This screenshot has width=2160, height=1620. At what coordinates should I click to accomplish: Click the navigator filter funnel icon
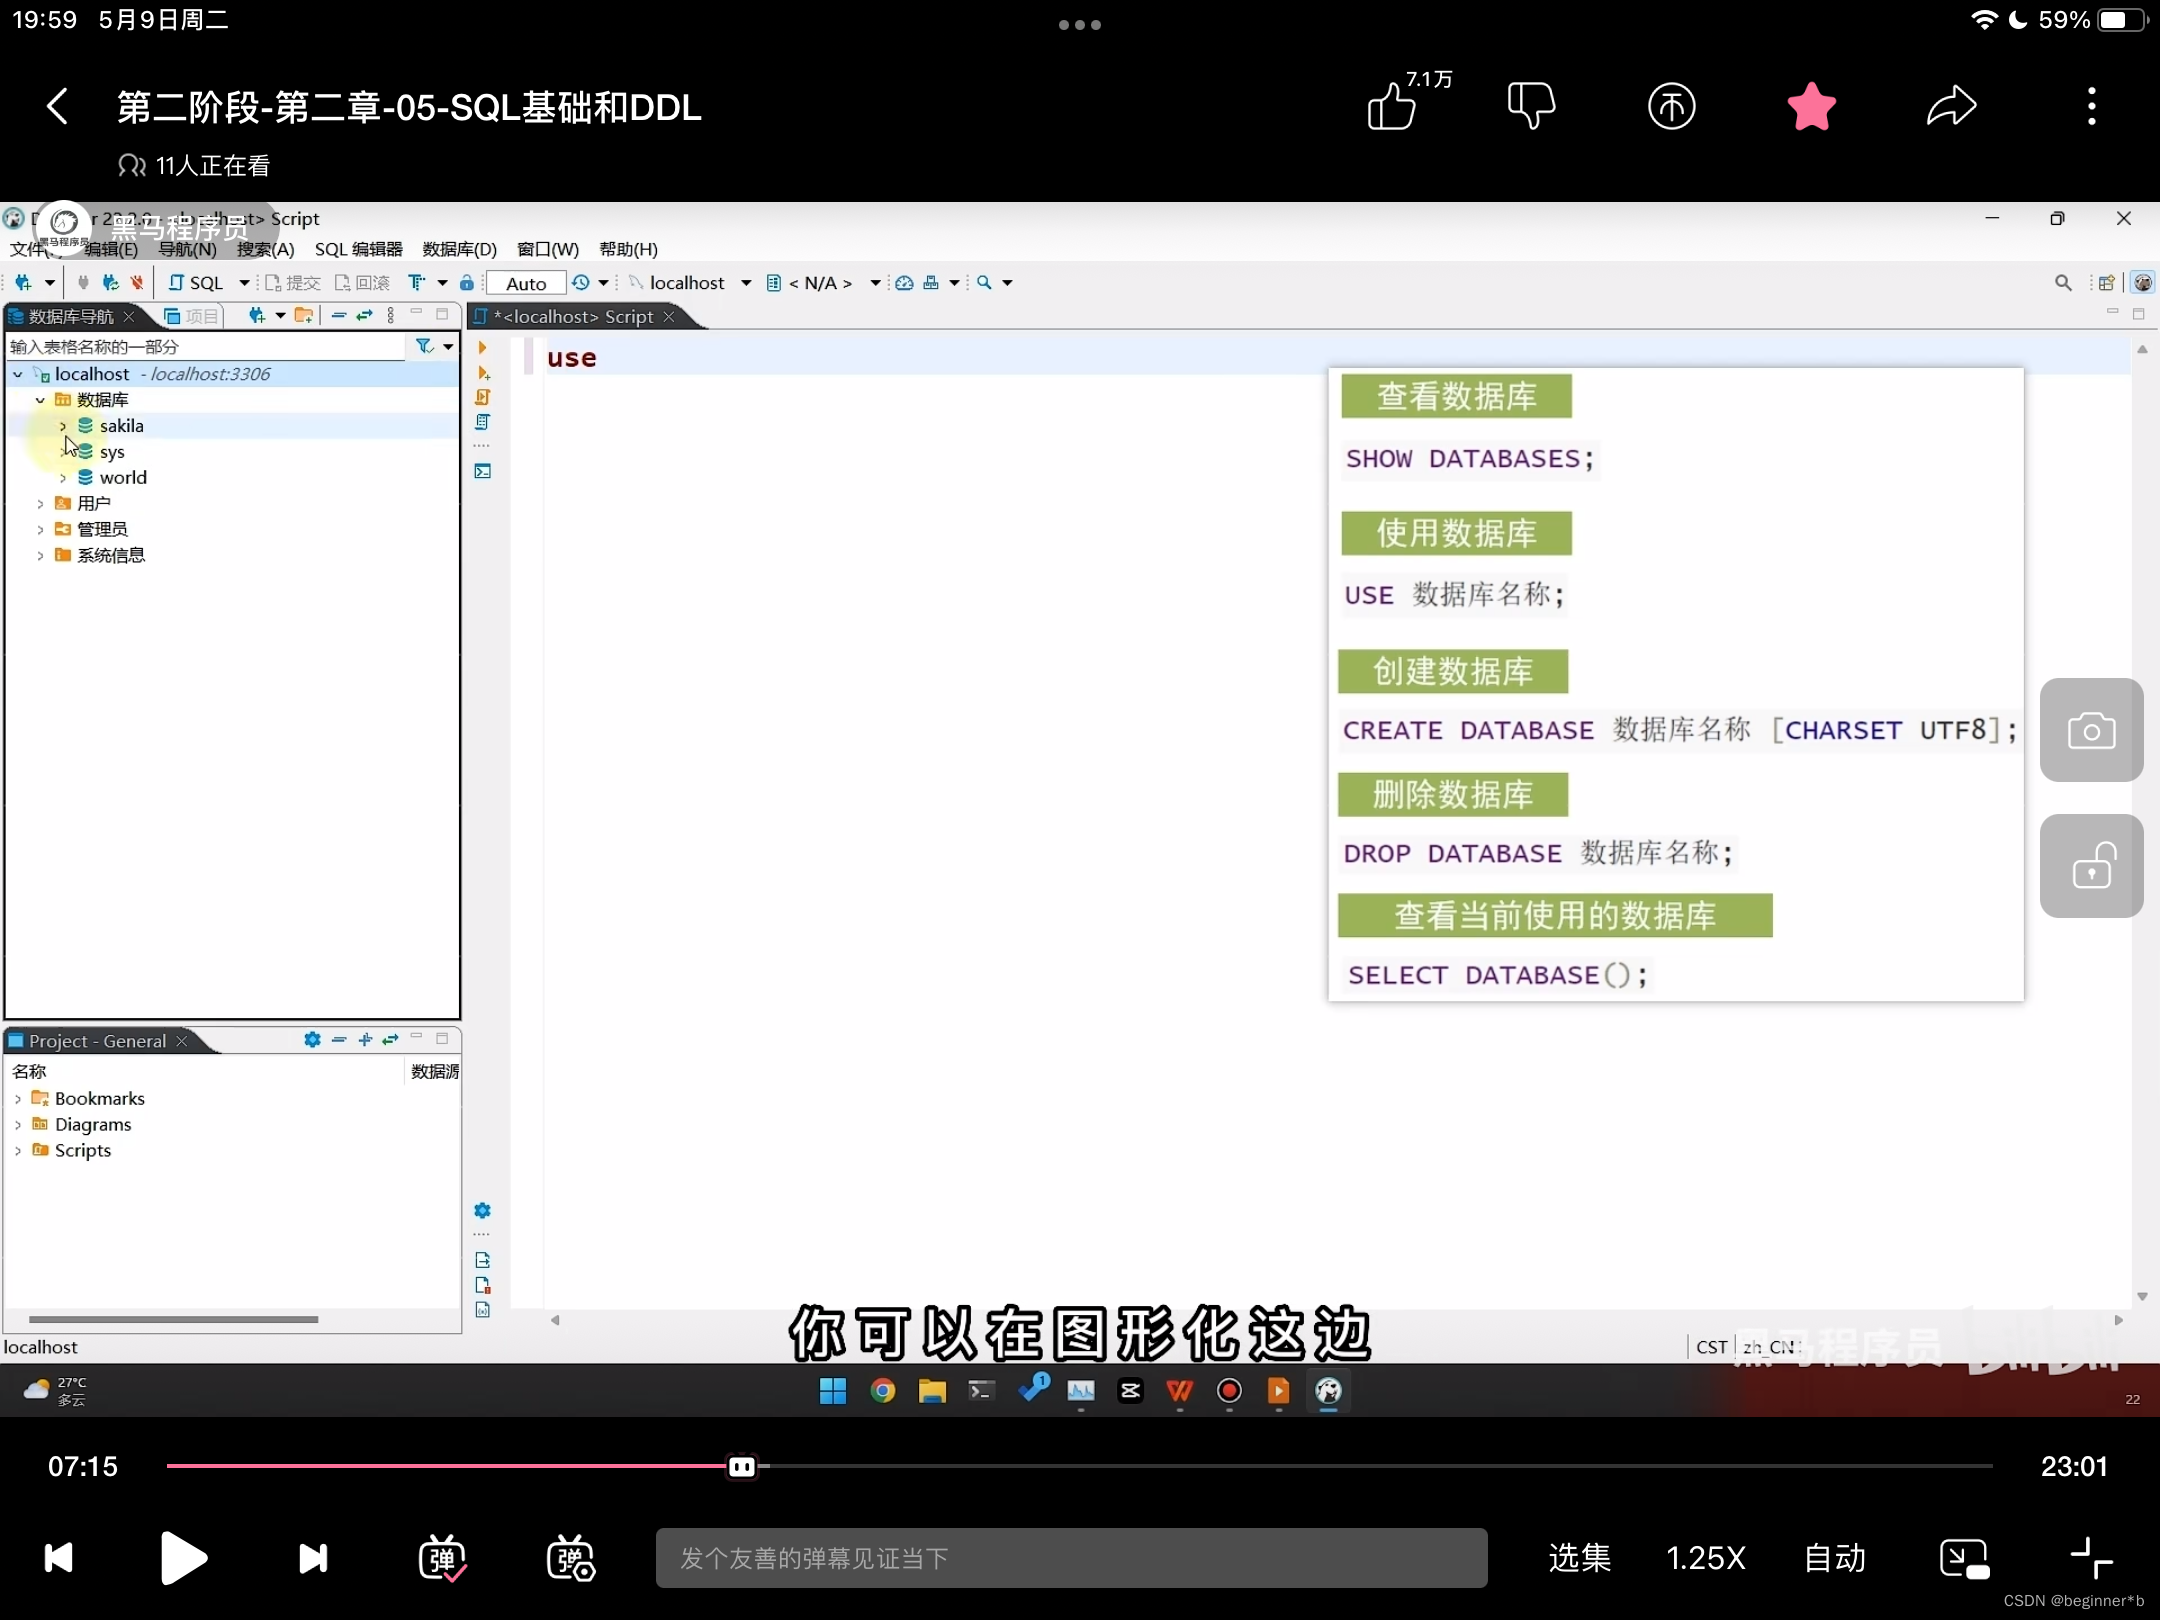point(425,346)
